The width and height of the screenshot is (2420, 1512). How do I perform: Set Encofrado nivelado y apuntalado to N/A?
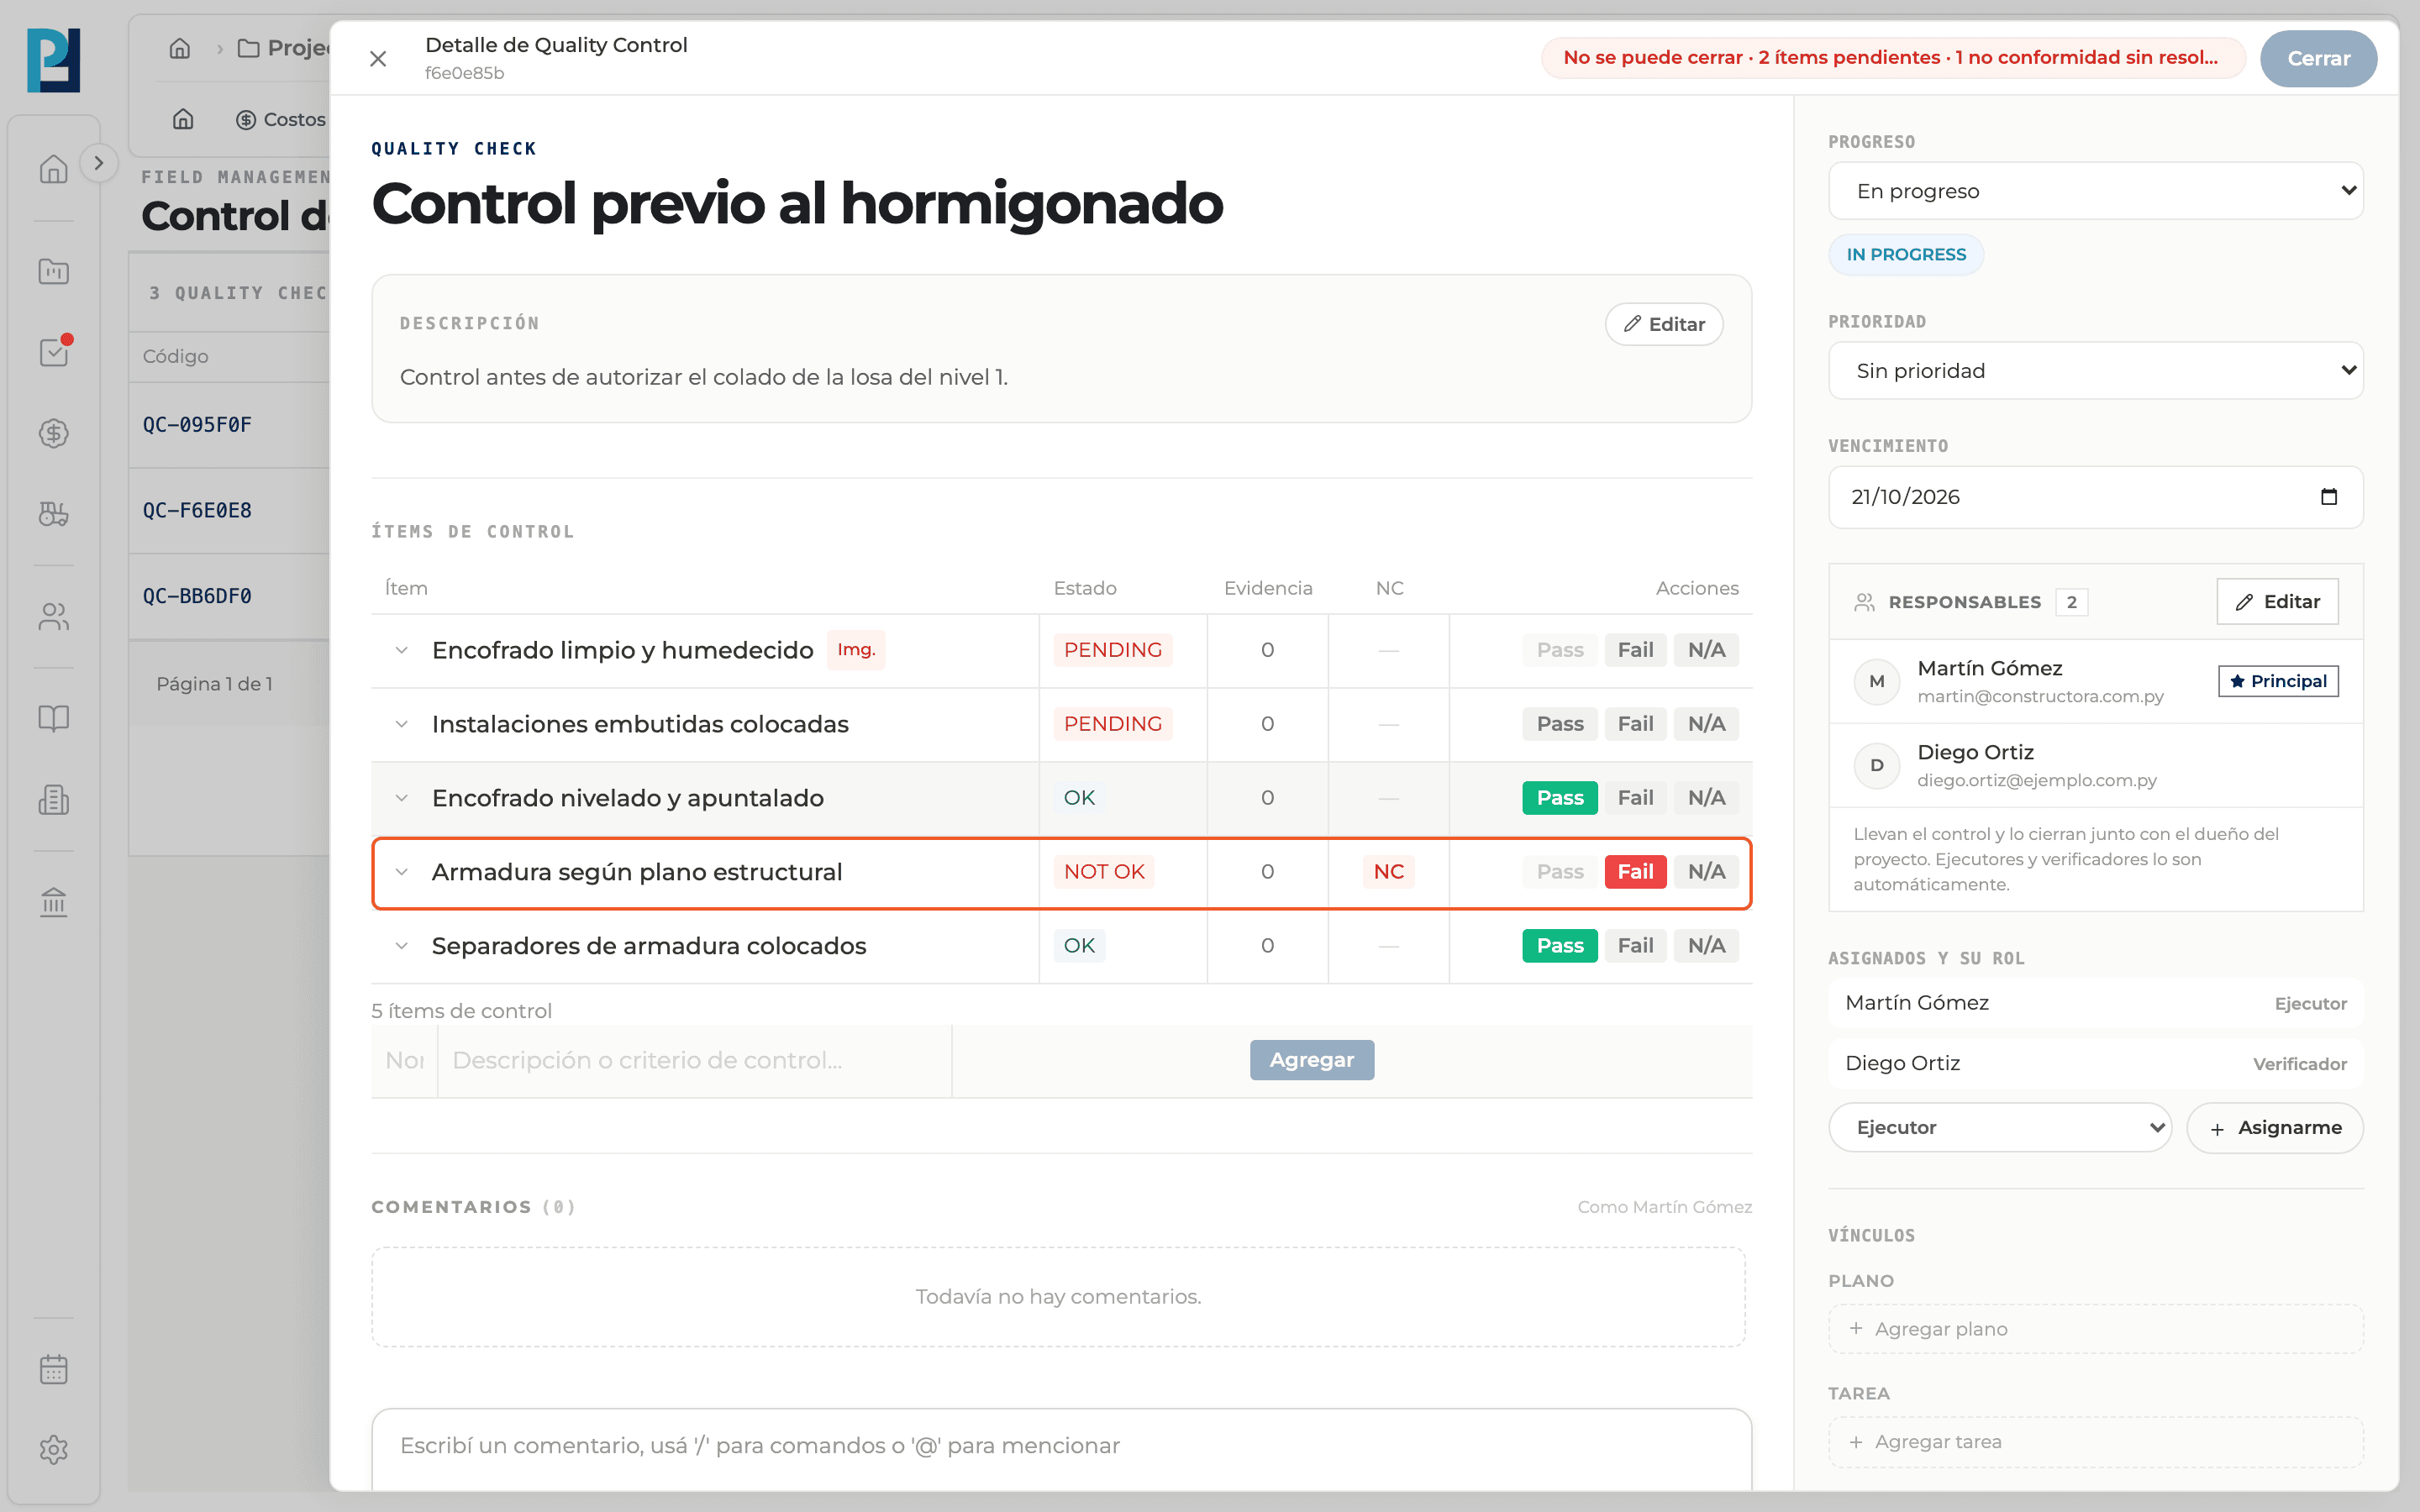[x=1706, y=798]
